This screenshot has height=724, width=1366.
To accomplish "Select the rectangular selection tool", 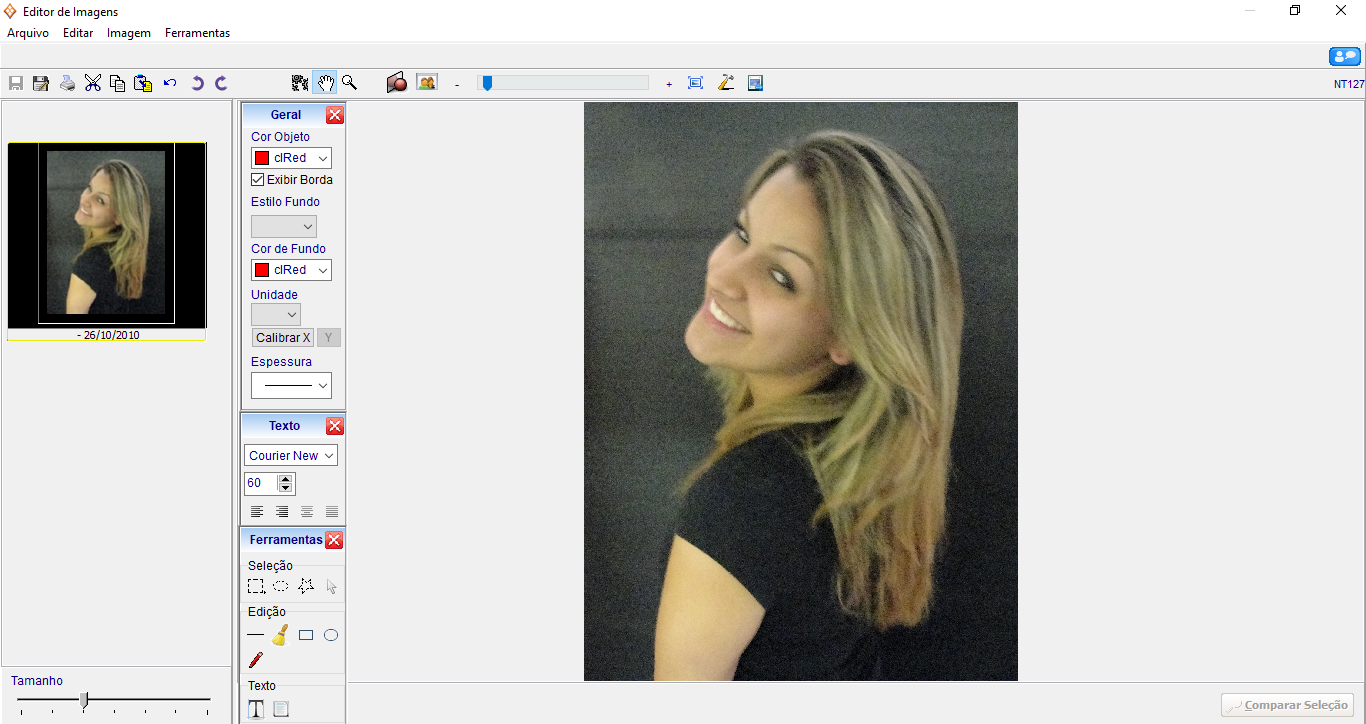I will pyautogui.click(x=256, y=587).
